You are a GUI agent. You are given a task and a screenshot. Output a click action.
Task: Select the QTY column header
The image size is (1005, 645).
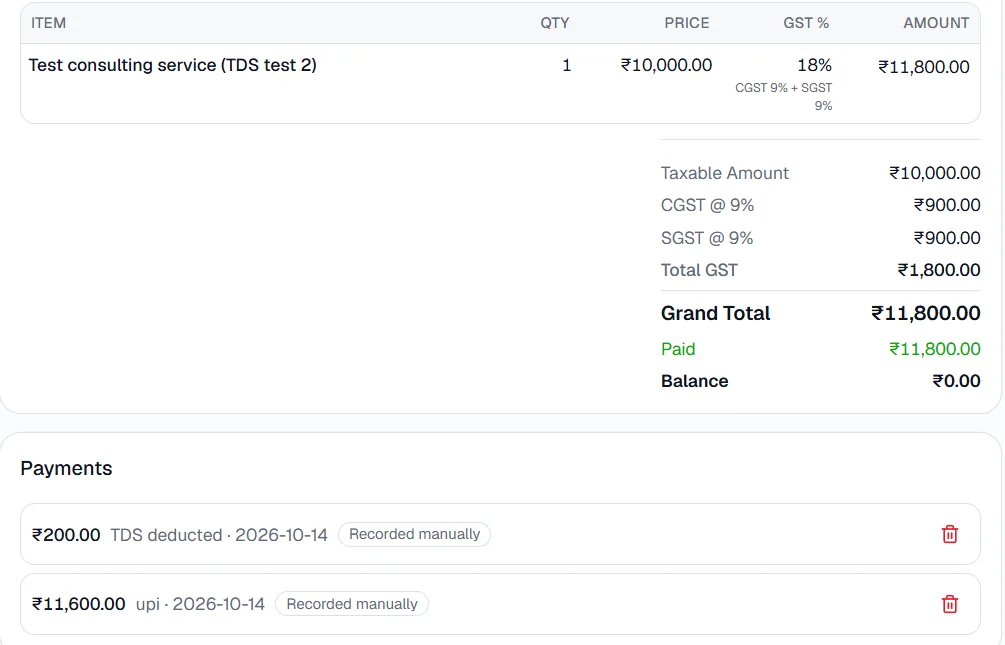(554, 23)
